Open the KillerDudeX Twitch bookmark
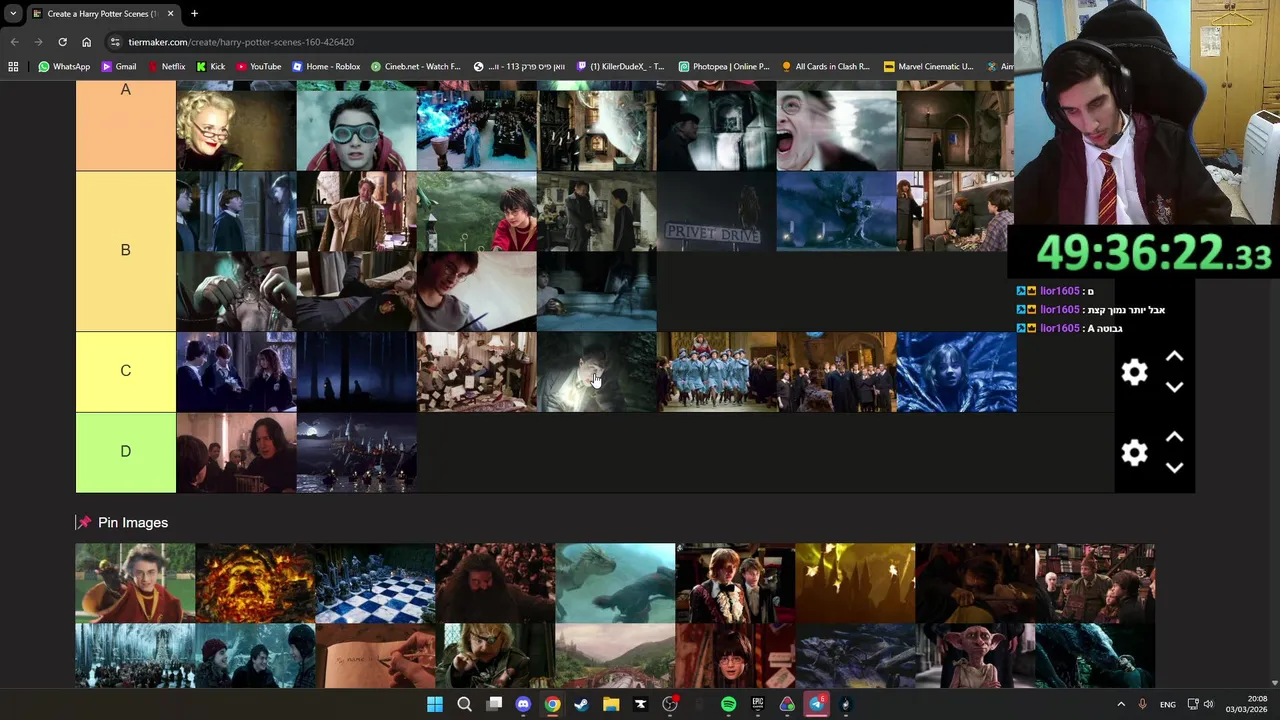The height and width of the screenshot is (720, 1280). 620,66
